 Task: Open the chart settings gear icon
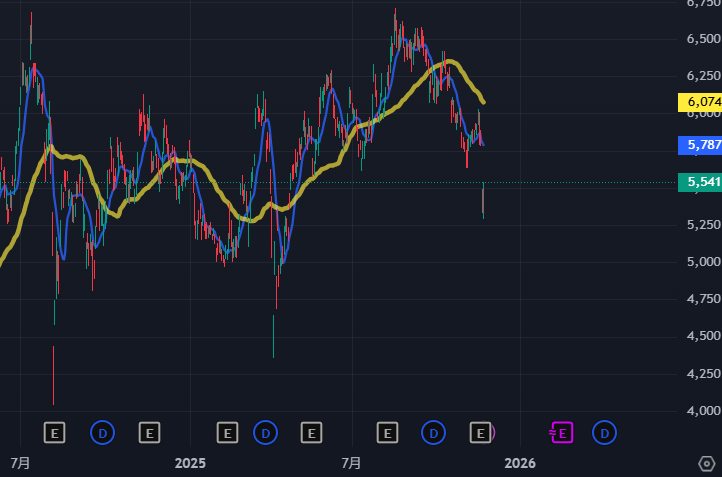pos(706,463)
